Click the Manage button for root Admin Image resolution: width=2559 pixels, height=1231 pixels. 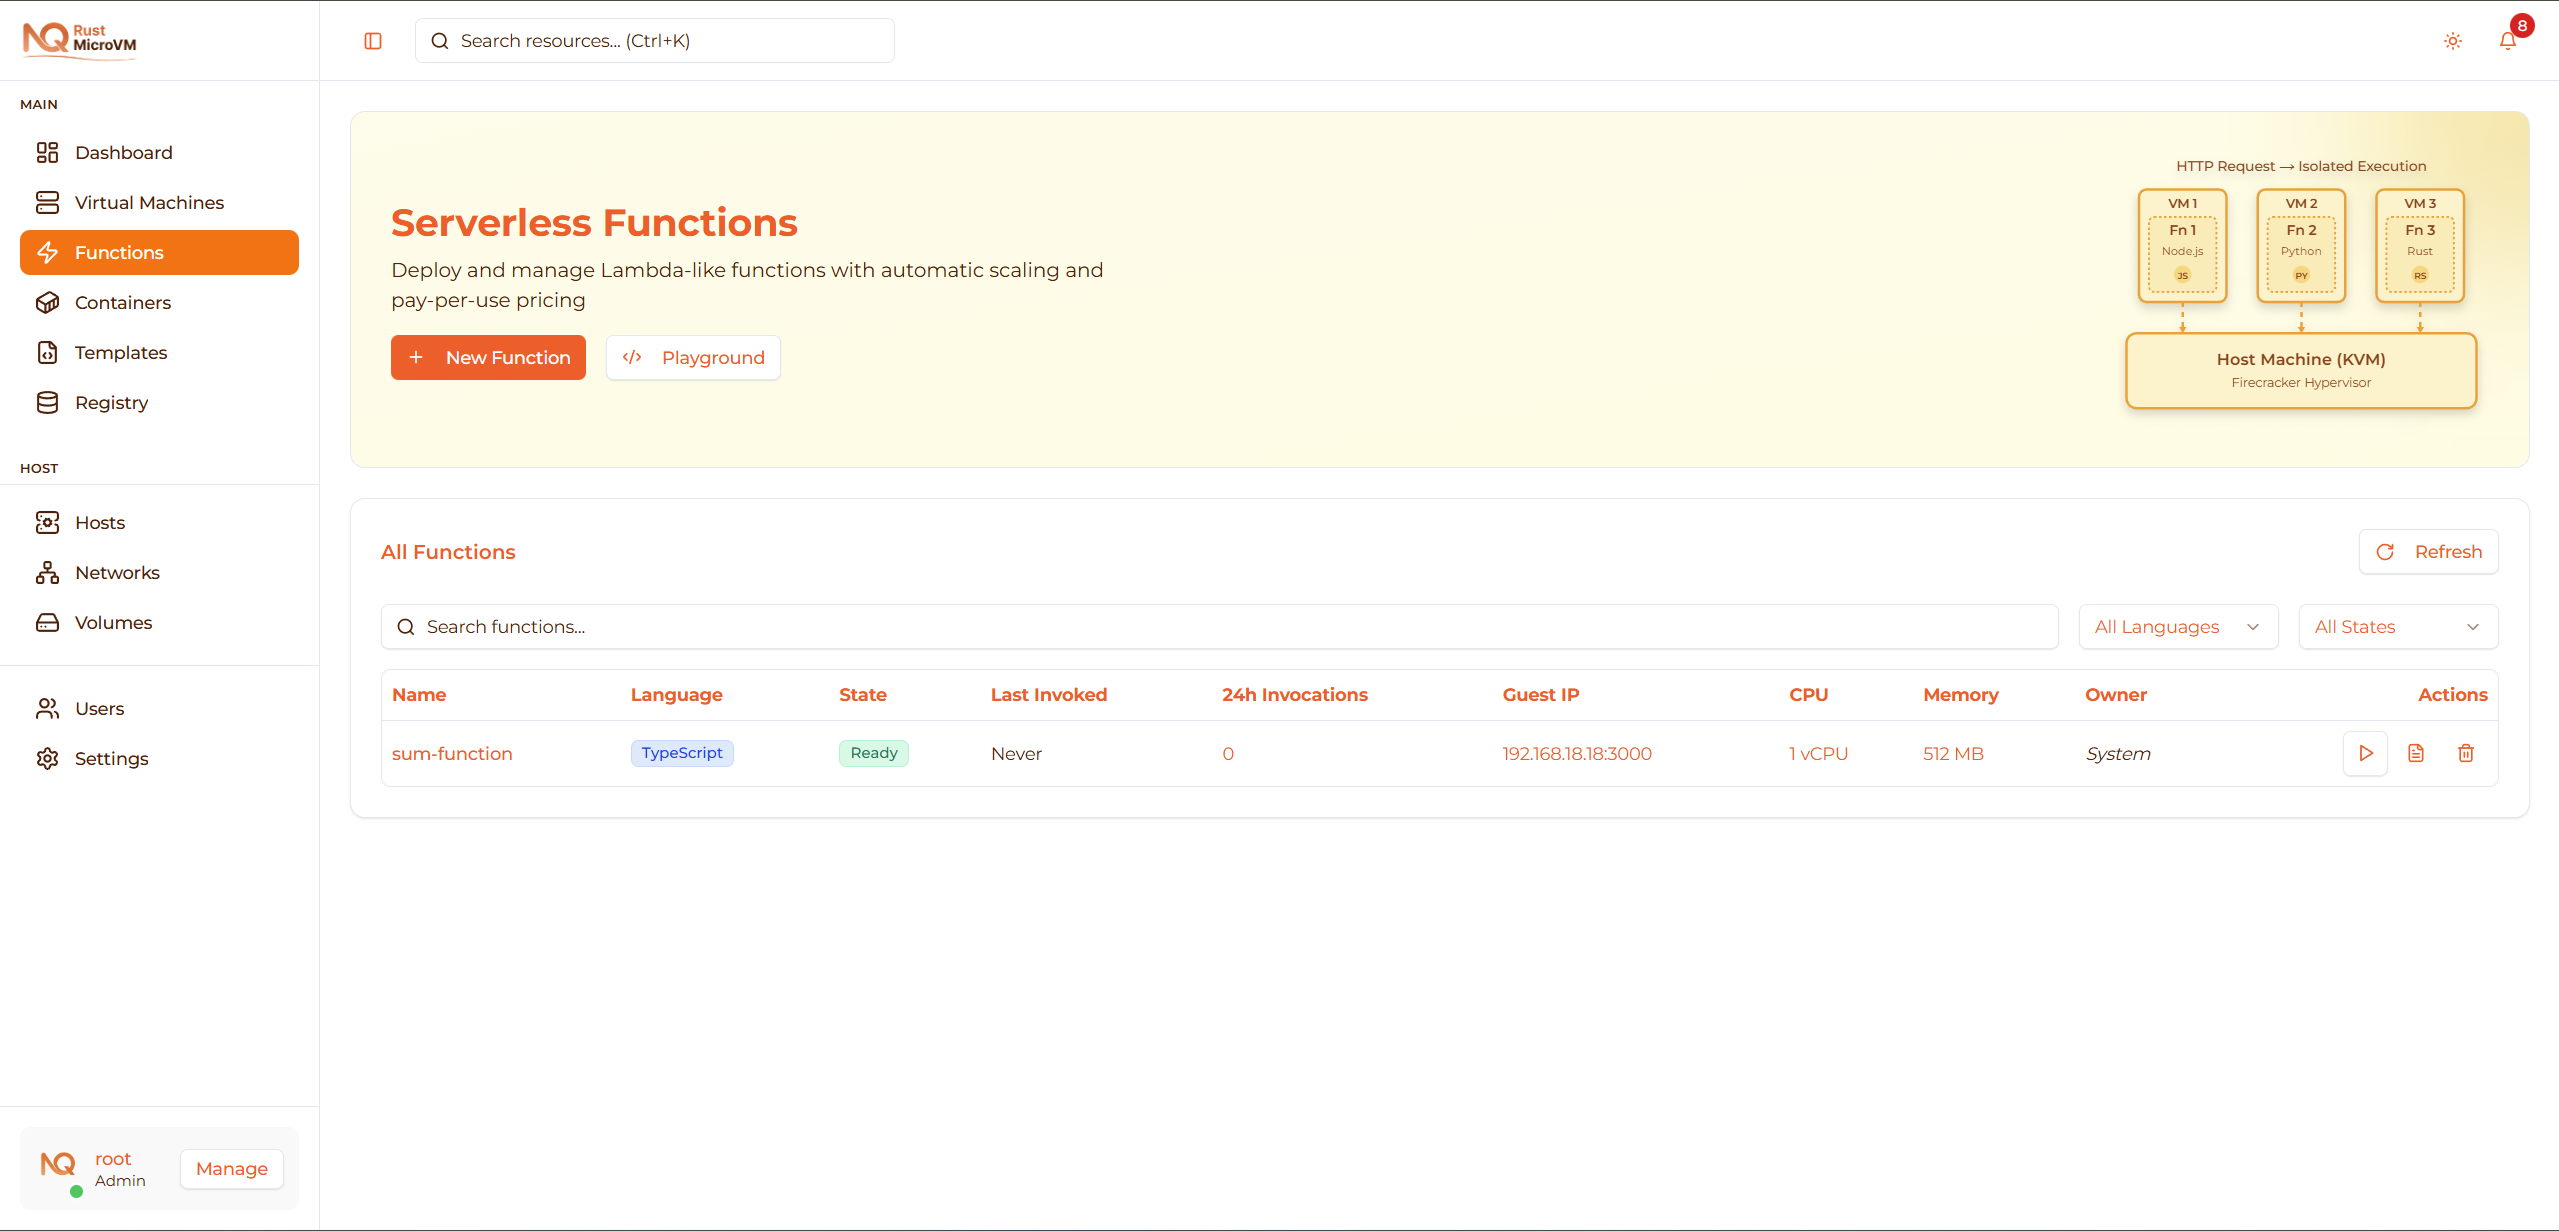pyautogui.click(x=231, y=1168)
